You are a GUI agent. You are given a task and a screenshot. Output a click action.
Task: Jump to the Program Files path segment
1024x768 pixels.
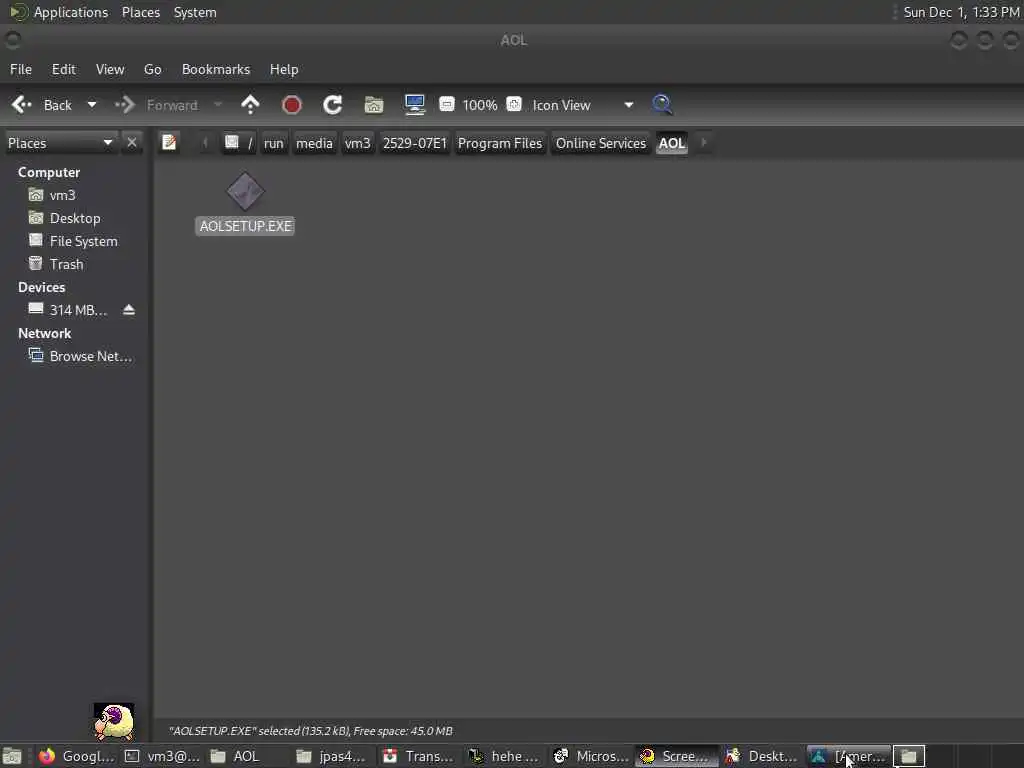(500, 143)
